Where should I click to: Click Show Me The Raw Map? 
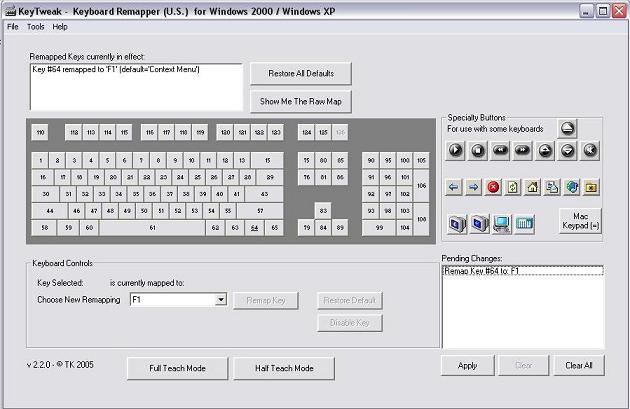(301, 101)
